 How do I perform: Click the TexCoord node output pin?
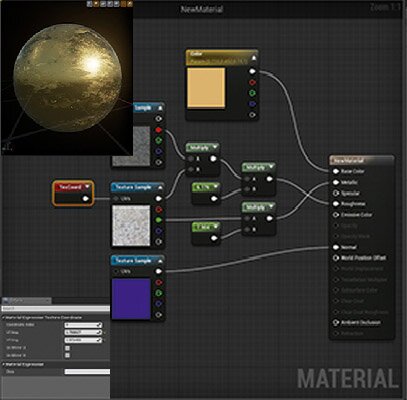86,199
